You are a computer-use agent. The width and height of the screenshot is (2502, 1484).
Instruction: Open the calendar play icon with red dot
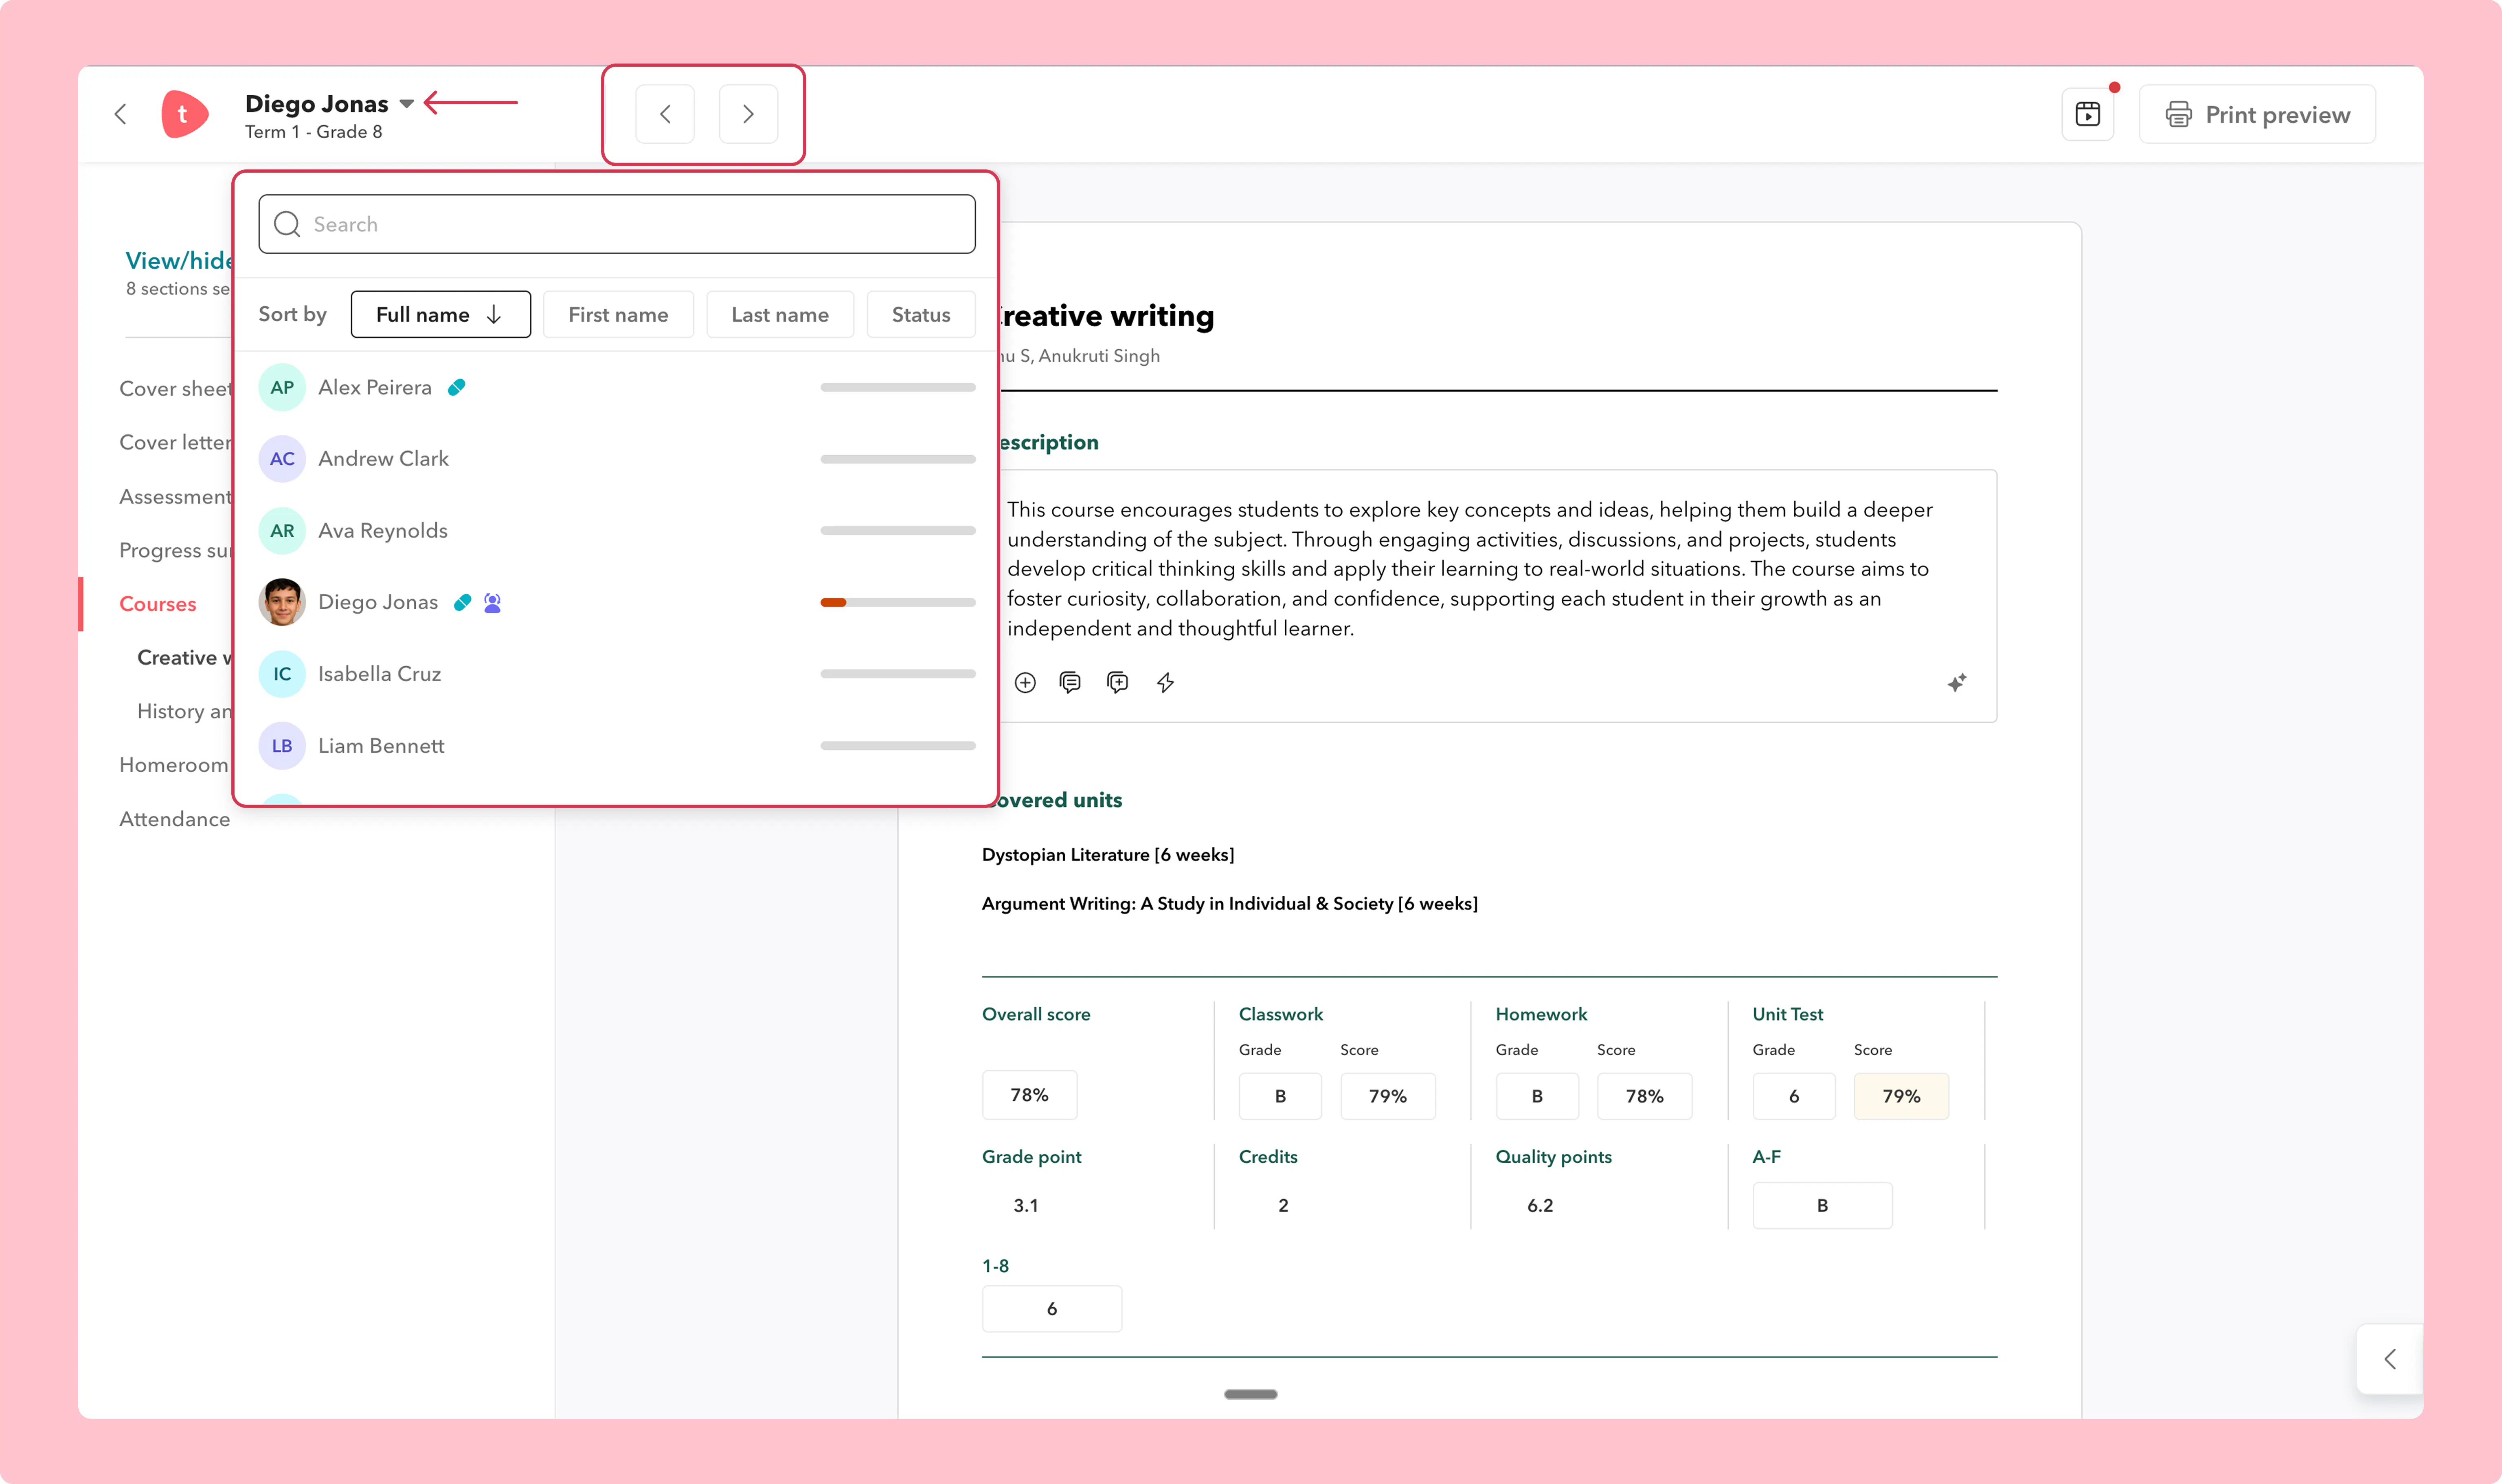pyautogui.click(x=2087, y=114)
